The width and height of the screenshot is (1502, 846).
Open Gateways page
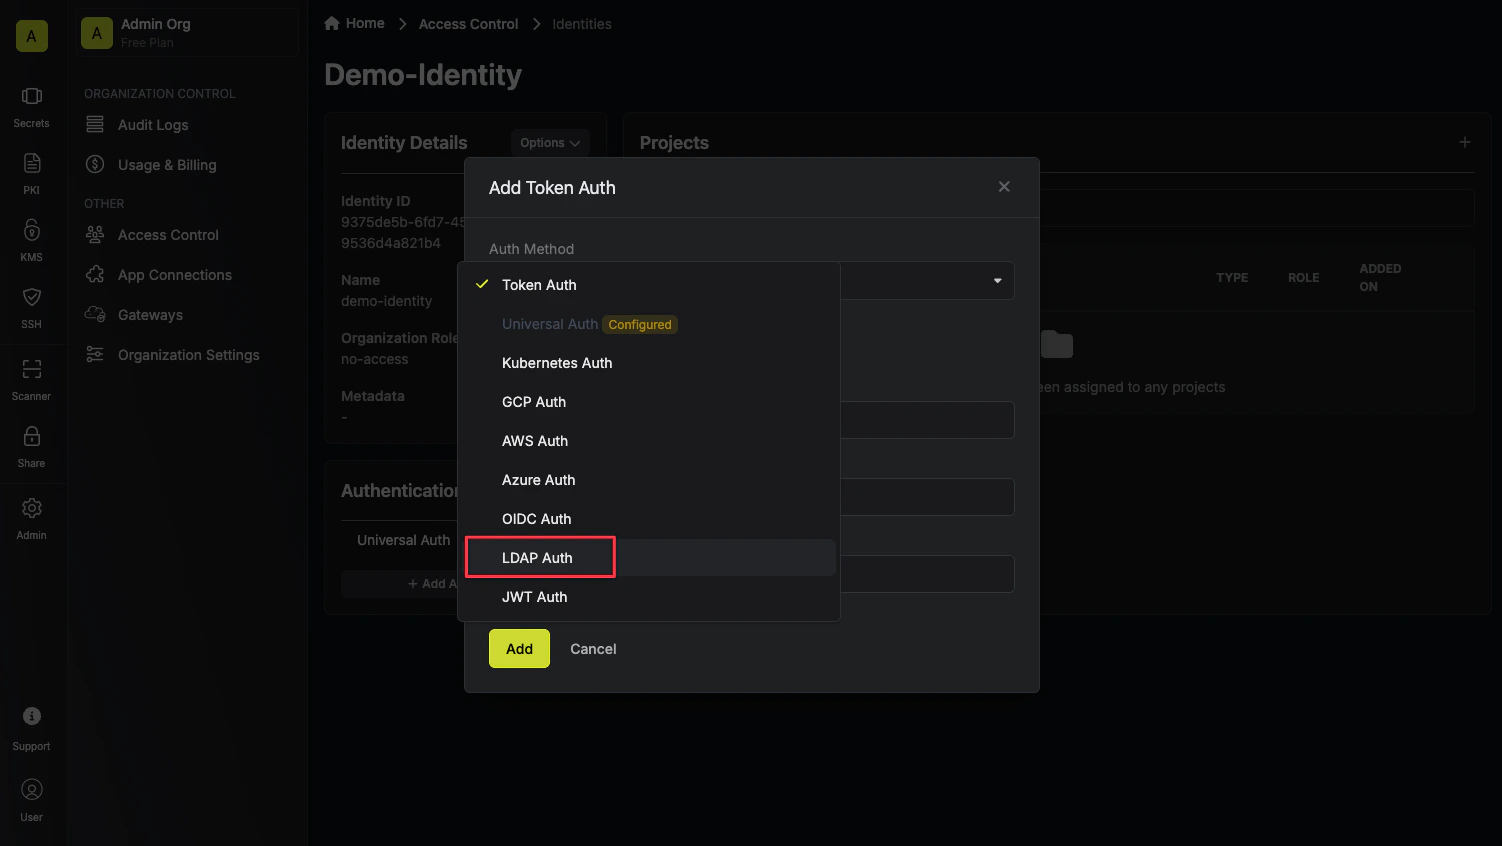pyautogui.click(x=150, y=315)
